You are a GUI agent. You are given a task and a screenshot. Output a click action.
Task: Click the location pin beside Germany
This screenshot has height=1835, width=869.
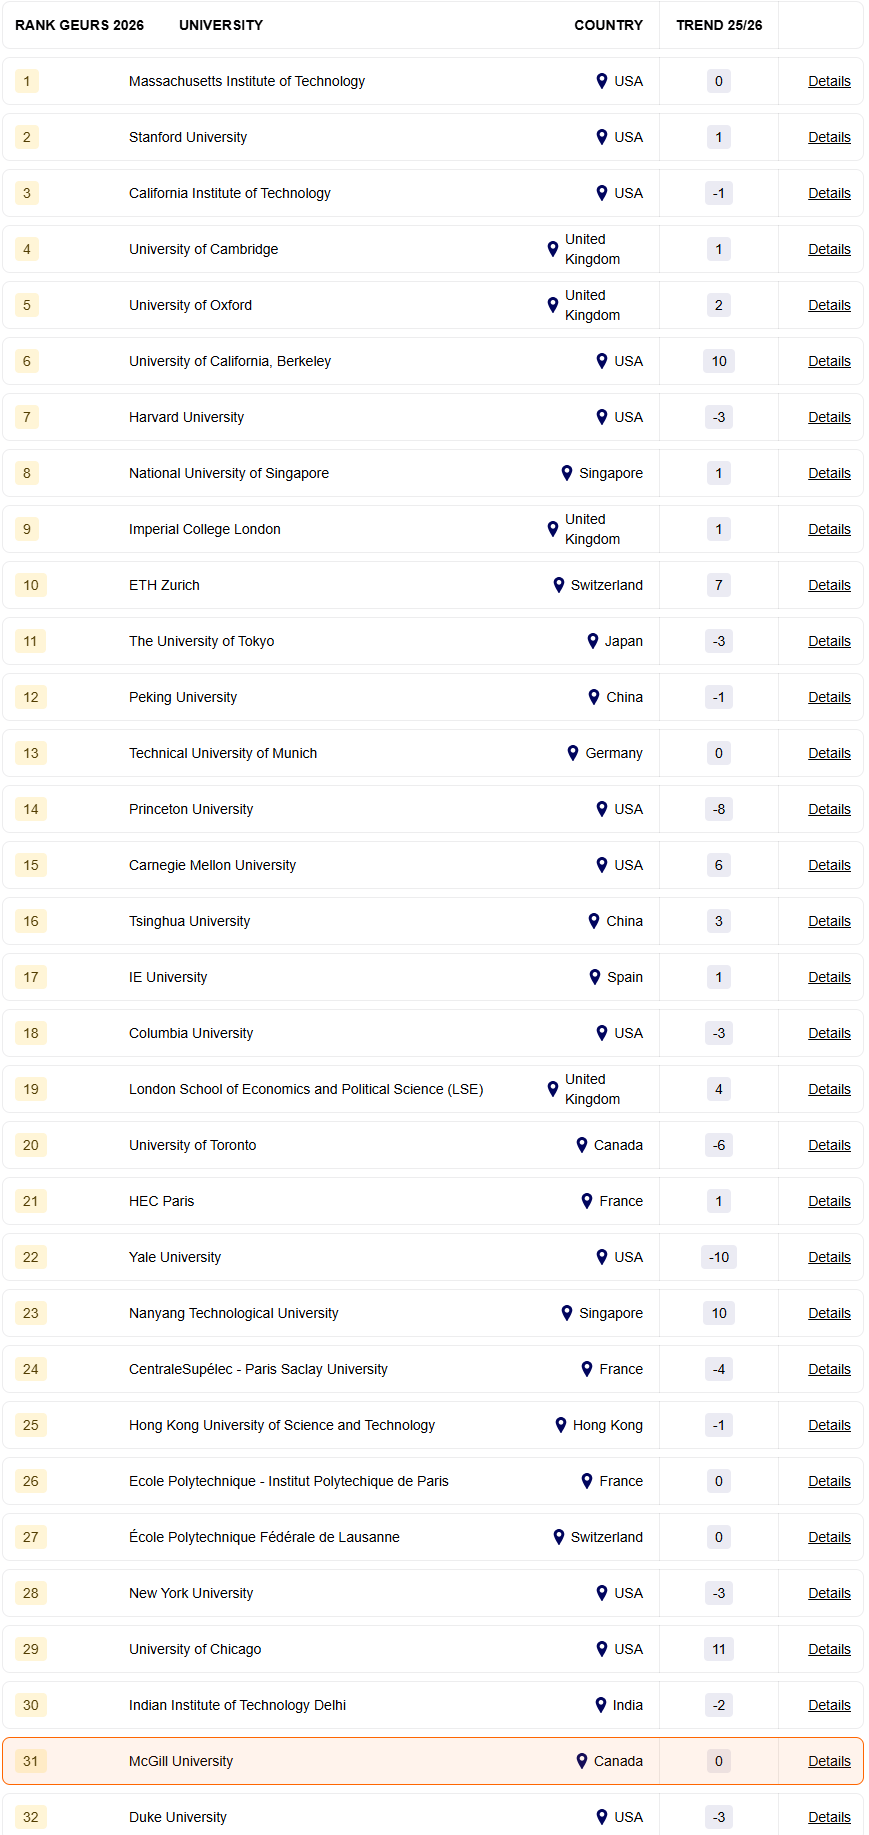(572, 753)
